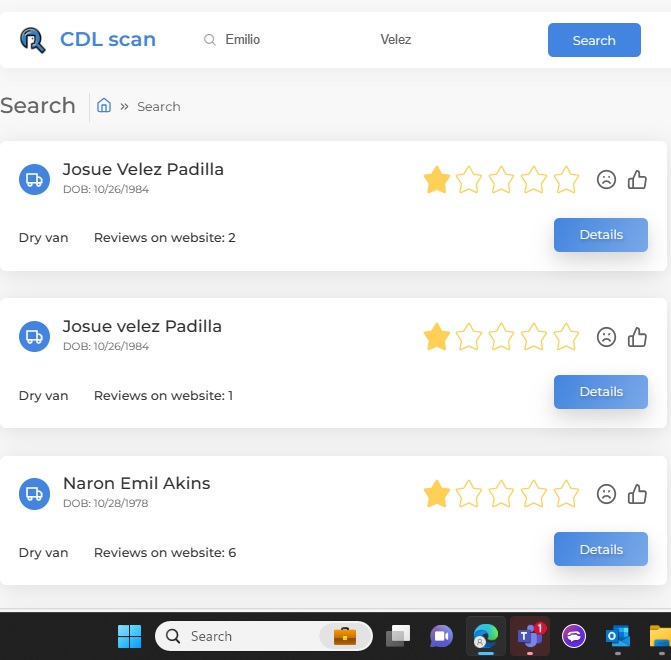Set three-star rating for Naron Emil Akins

[501, 494]
